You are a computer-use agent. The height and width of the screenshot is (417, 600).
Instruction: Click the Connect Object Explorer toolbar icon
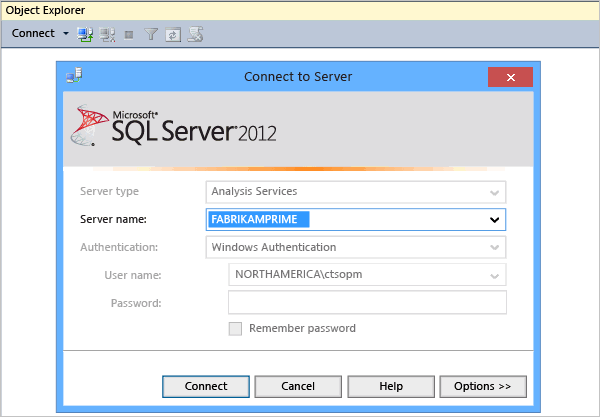tap(86, 34)
